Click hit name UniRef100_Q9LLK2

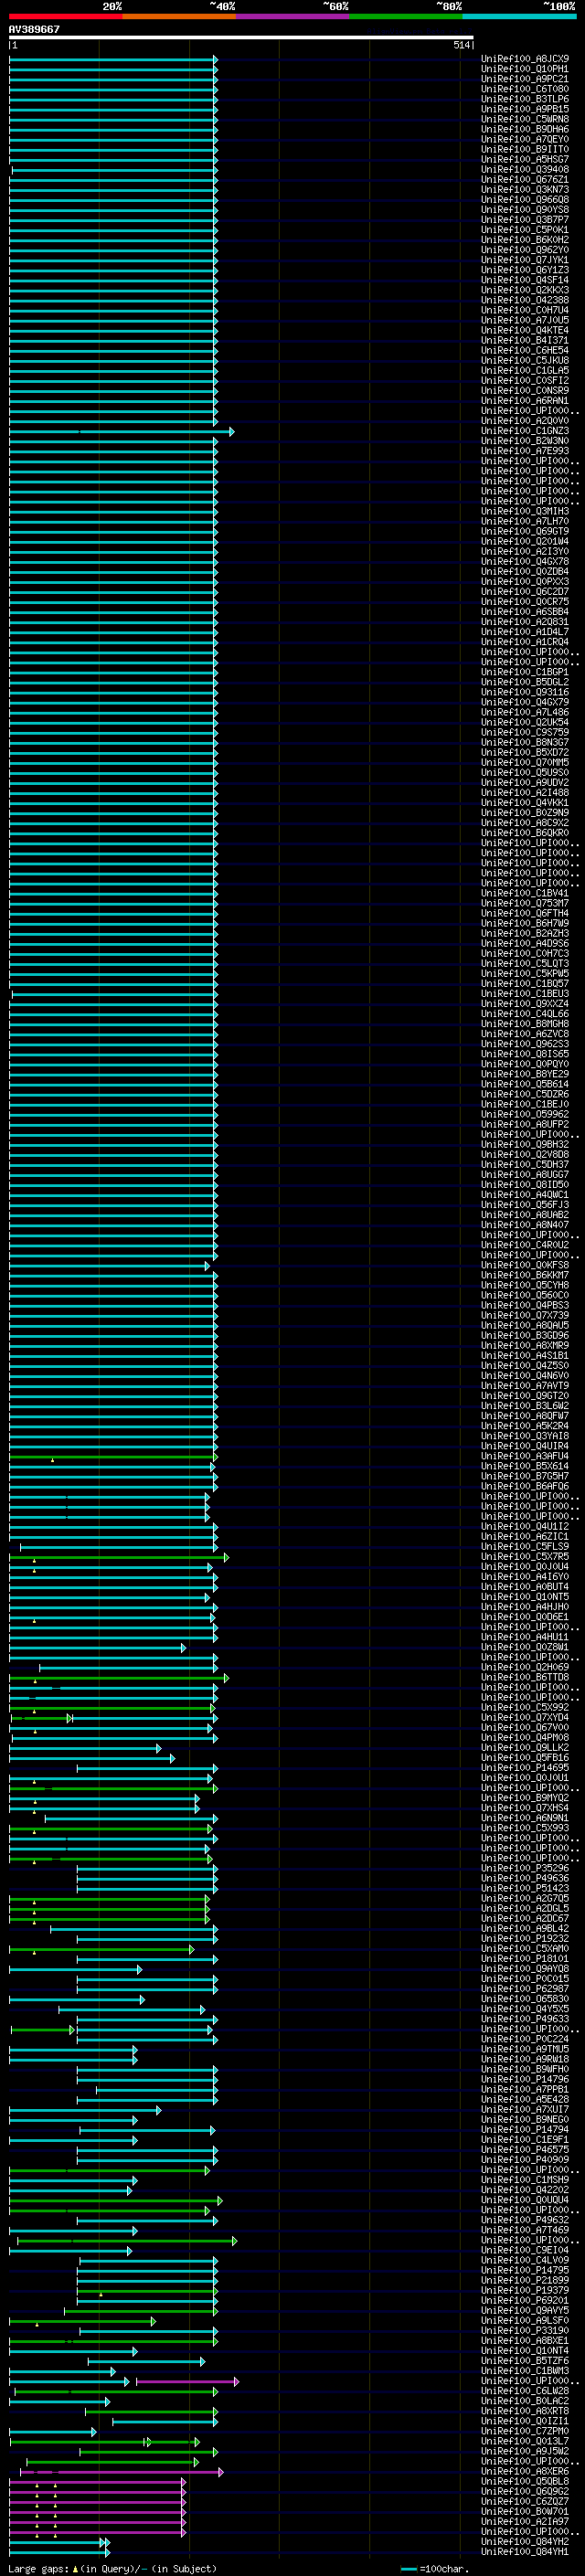tap(525, 1747)
